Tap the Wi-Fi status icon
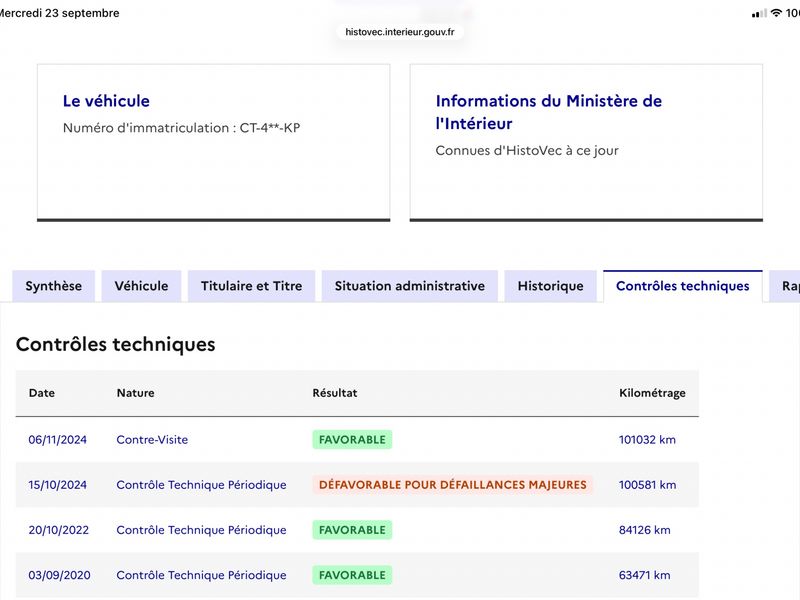800x600 pixels. pyautogui.click(x=776, y=13)
